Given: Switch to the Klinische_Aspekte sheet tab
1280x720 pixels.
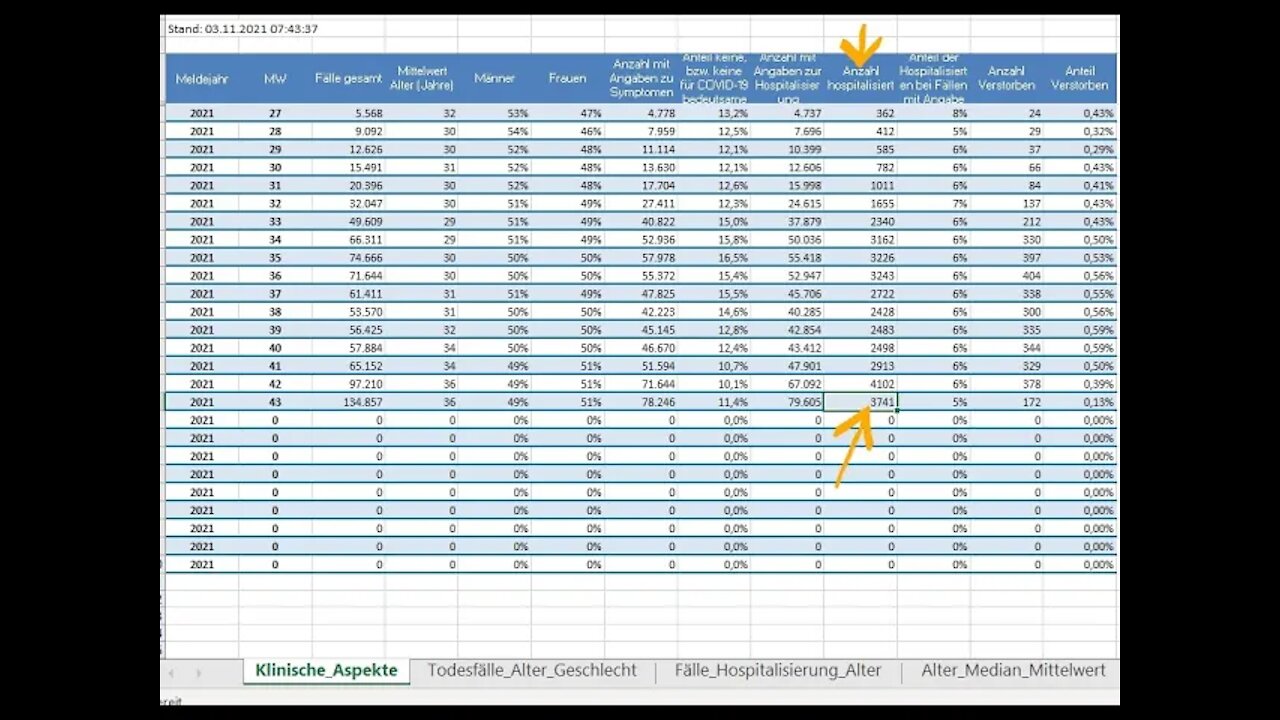Looking at the screenshot, I should point(326,670).
